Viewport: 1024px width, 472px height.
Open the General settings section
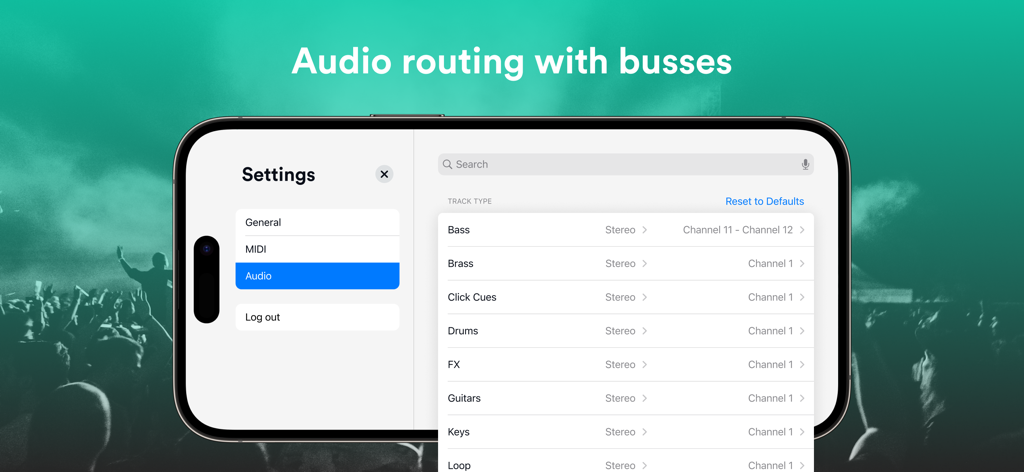click(x=317, y=223)
